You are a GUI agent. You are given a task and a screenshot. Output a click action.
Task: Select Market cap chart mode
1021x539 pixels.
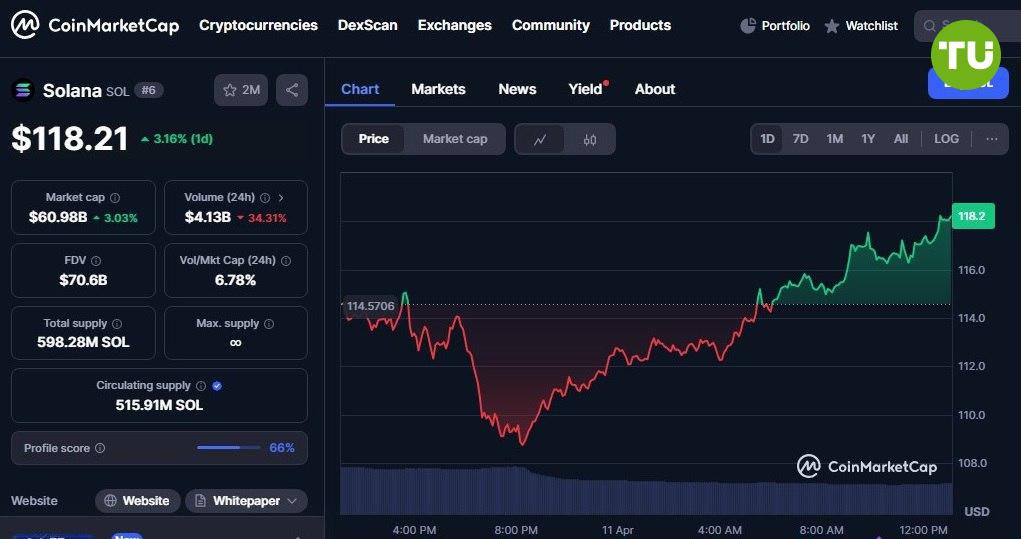tap(455, 139)
